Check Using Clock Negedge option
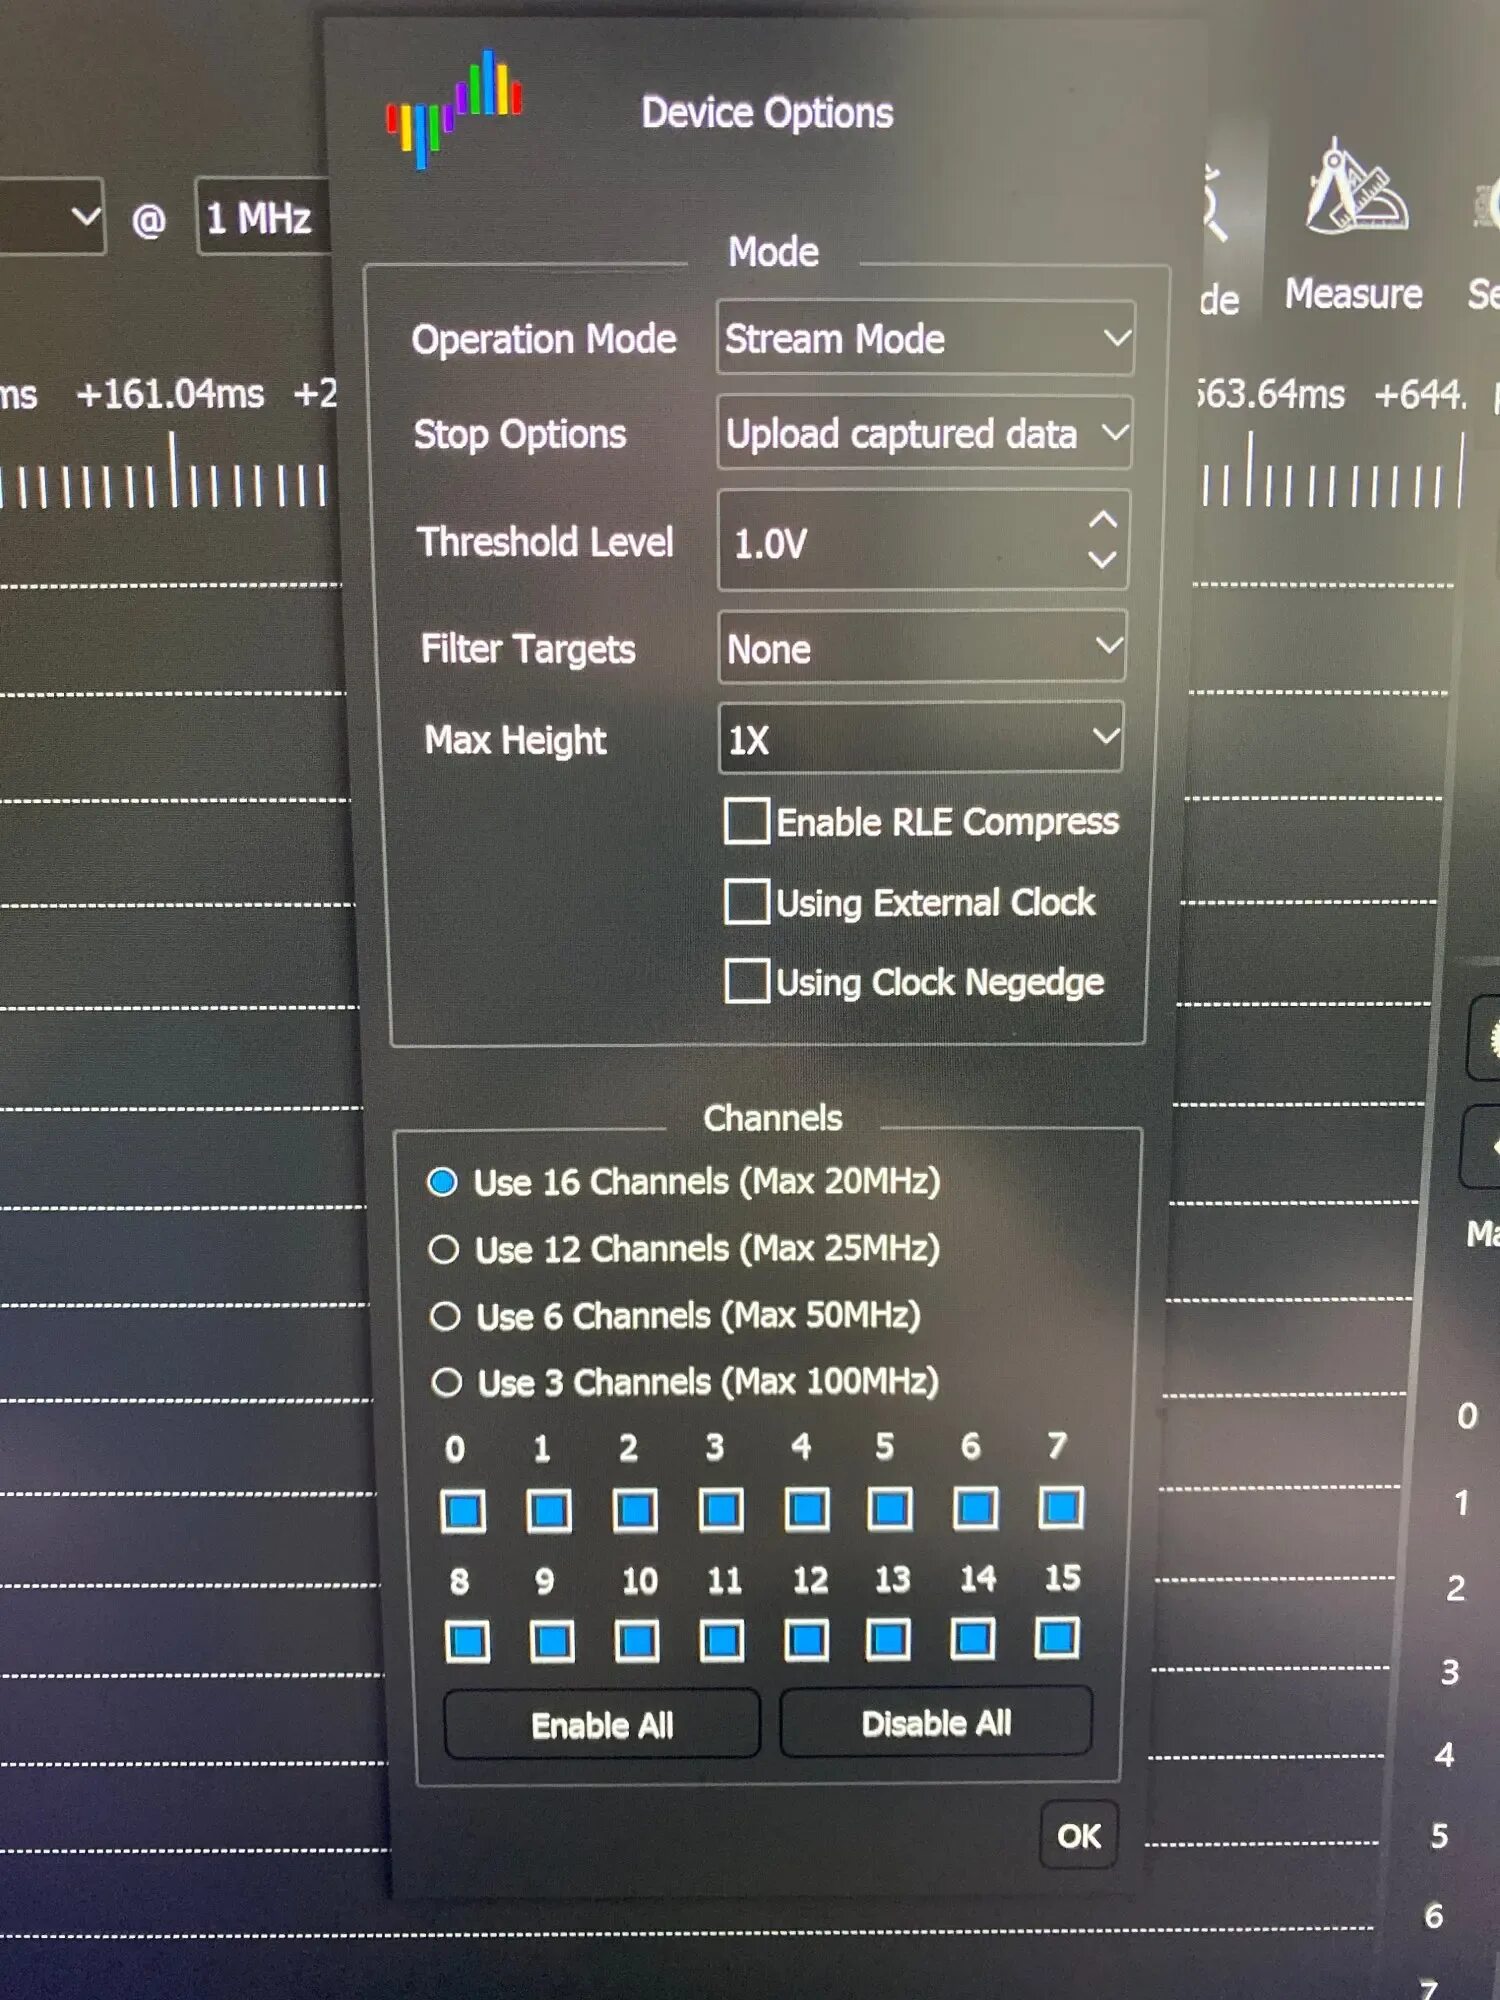This screenshot has height=2000, width=1500. click(747, 981)
